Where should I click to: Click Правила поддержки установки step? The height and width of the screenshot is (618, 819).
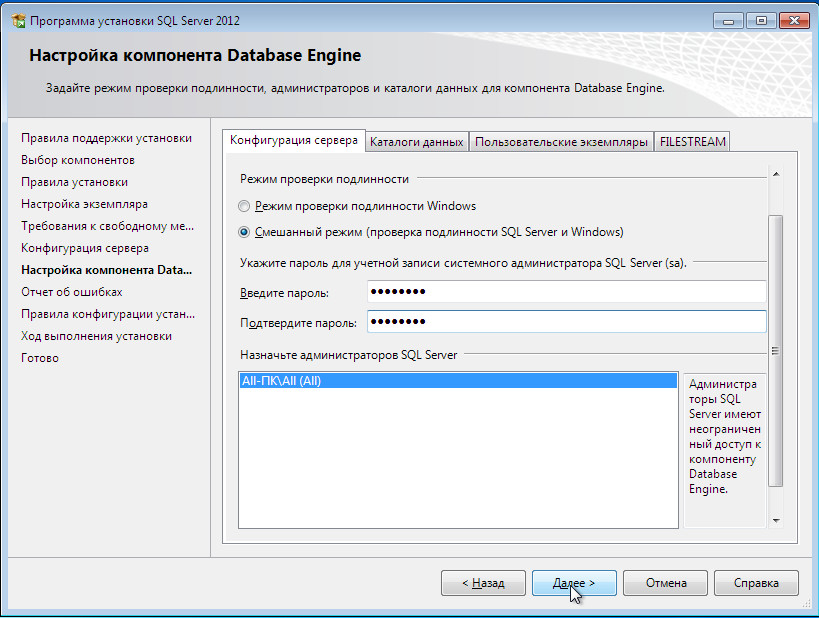pos(107,138)
